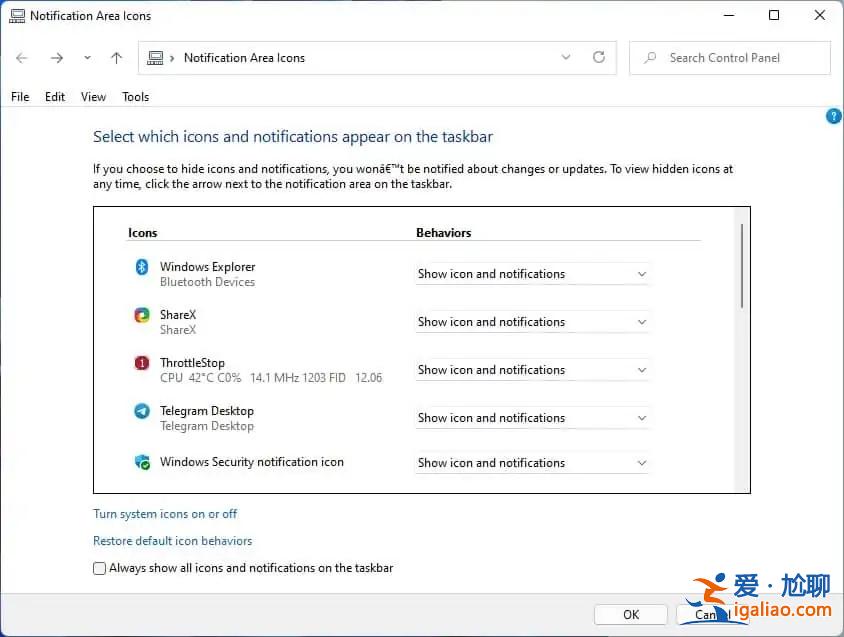This screenshot has height=637, width=844.
Task: Click Restore default icon behaviors link
Action: click(172, 541)
